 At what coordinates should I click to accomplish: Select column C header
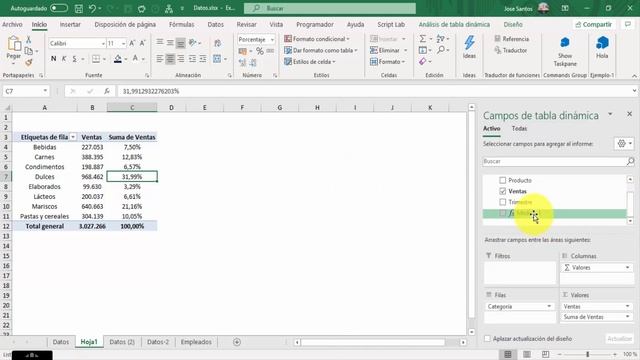tap(132, 108)
